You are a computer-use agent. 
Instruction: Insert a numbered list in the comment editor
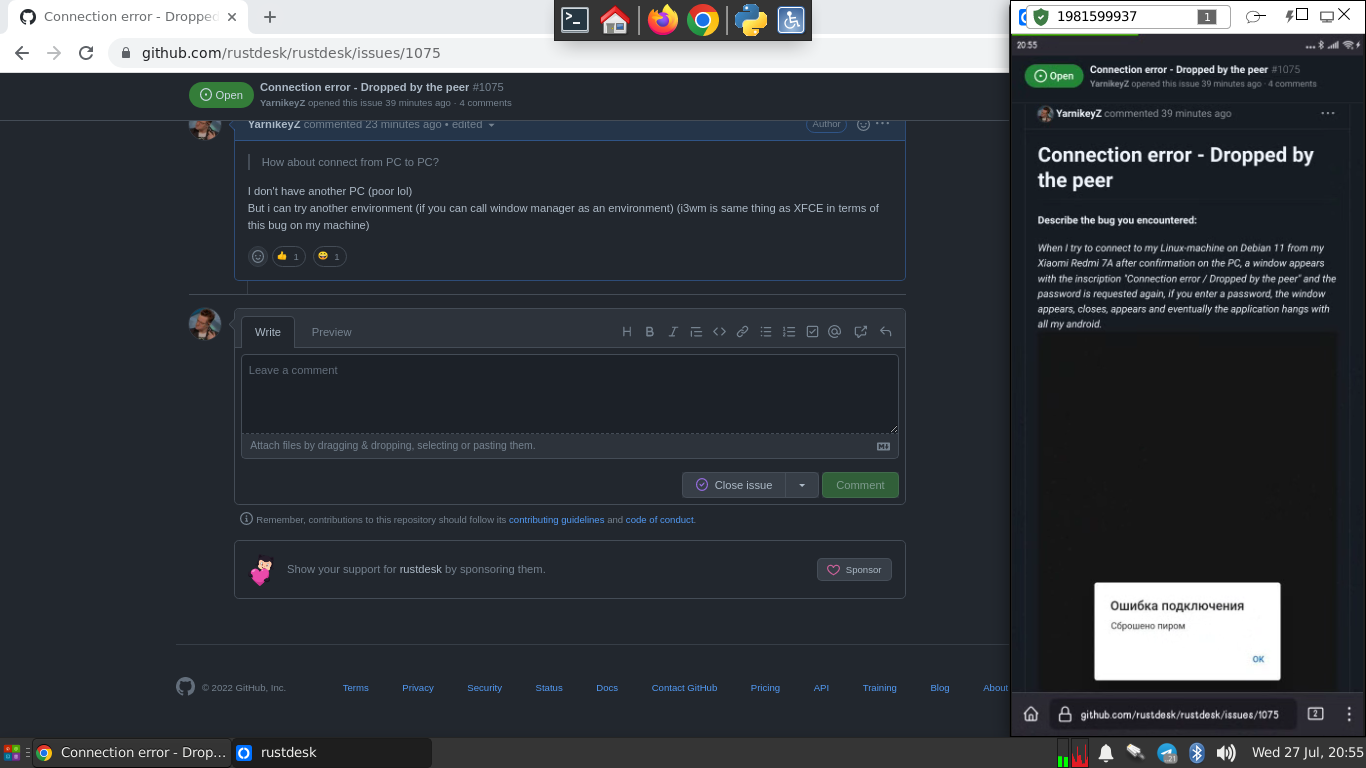789,331
